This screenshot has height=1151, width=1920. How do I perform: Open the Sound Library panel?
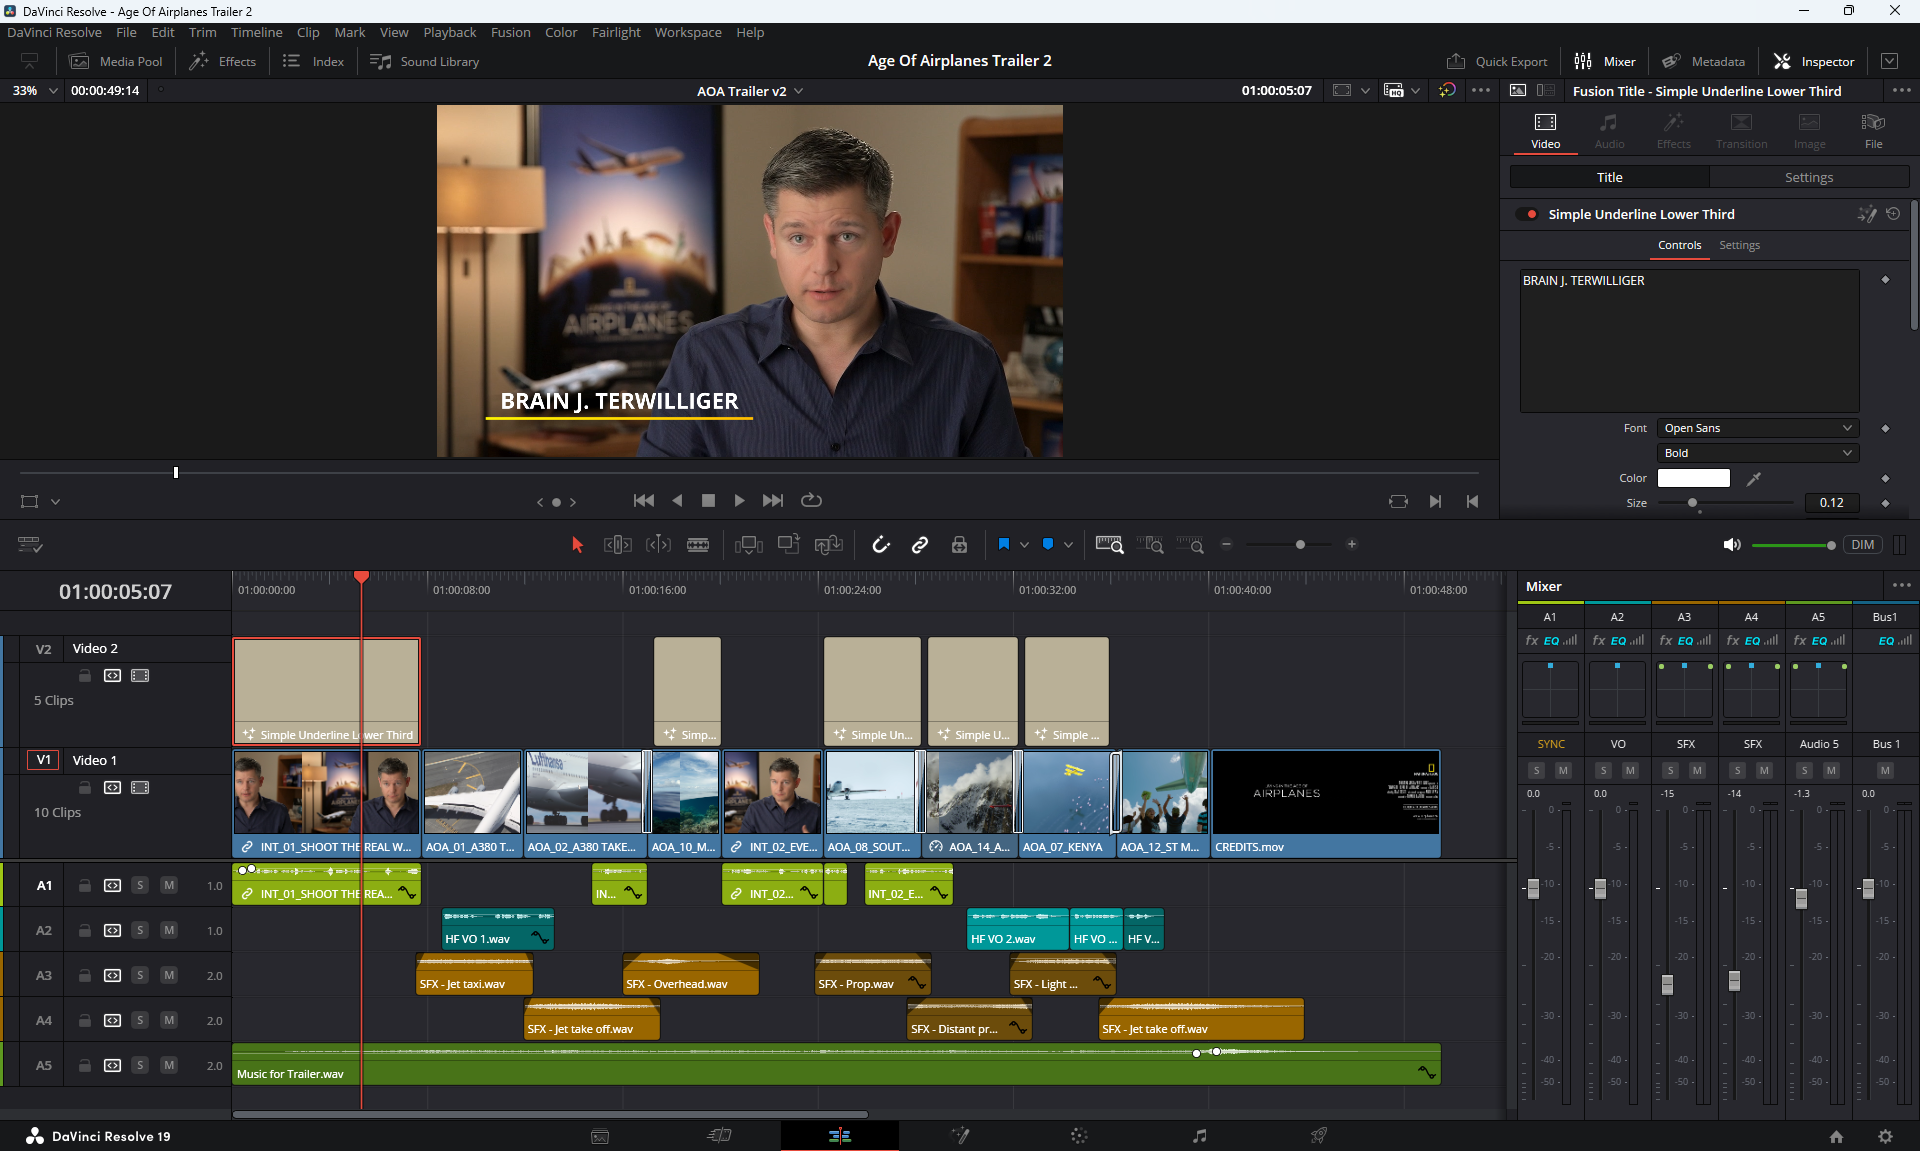[425, 61]
